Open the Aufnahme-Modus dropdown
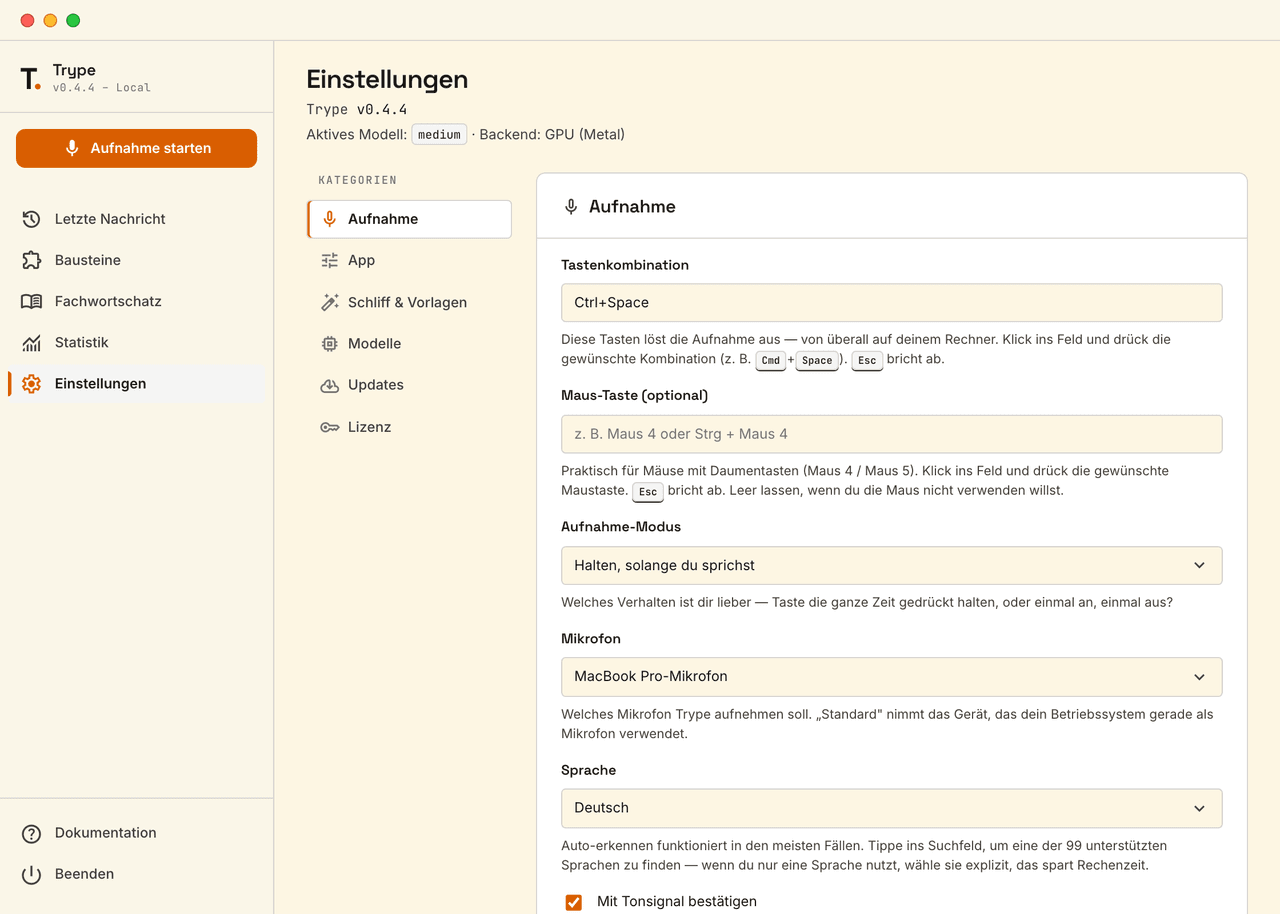Screen dimensions: 1280x914 [x=892, y=565]
